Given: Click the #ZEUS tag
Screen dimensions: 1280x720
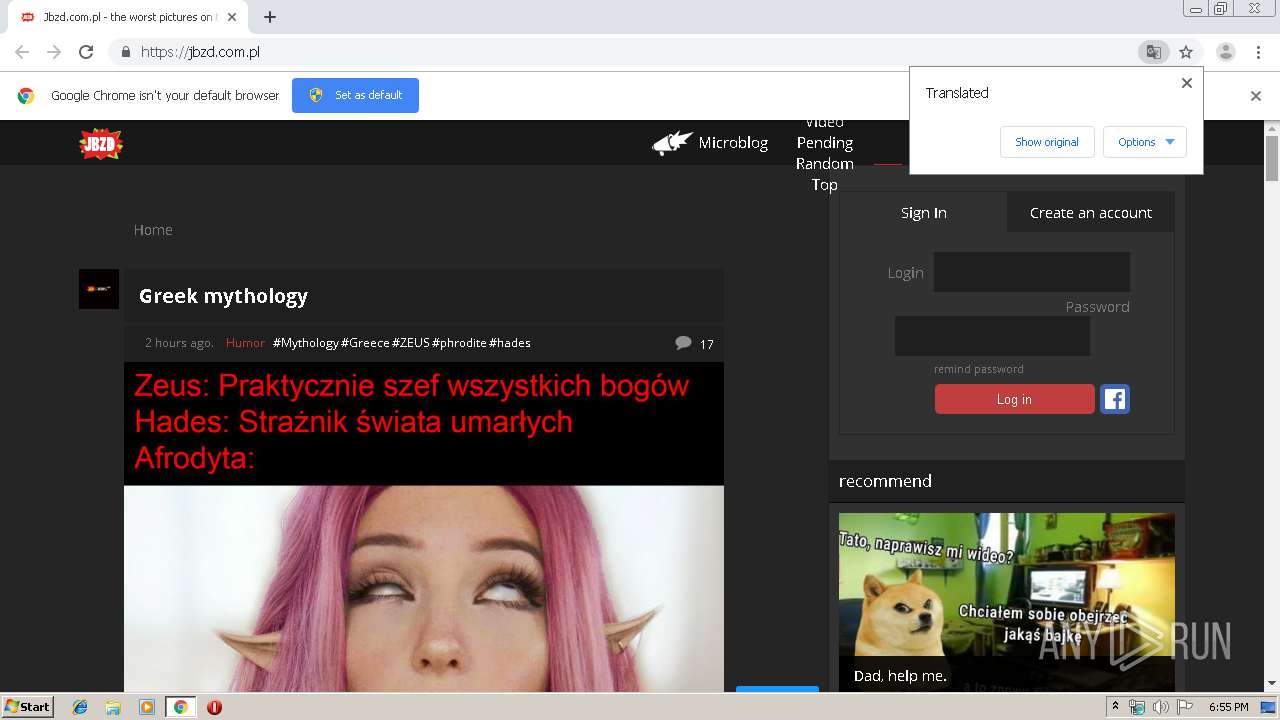Looking at the screenshot, I should point(411,343).
